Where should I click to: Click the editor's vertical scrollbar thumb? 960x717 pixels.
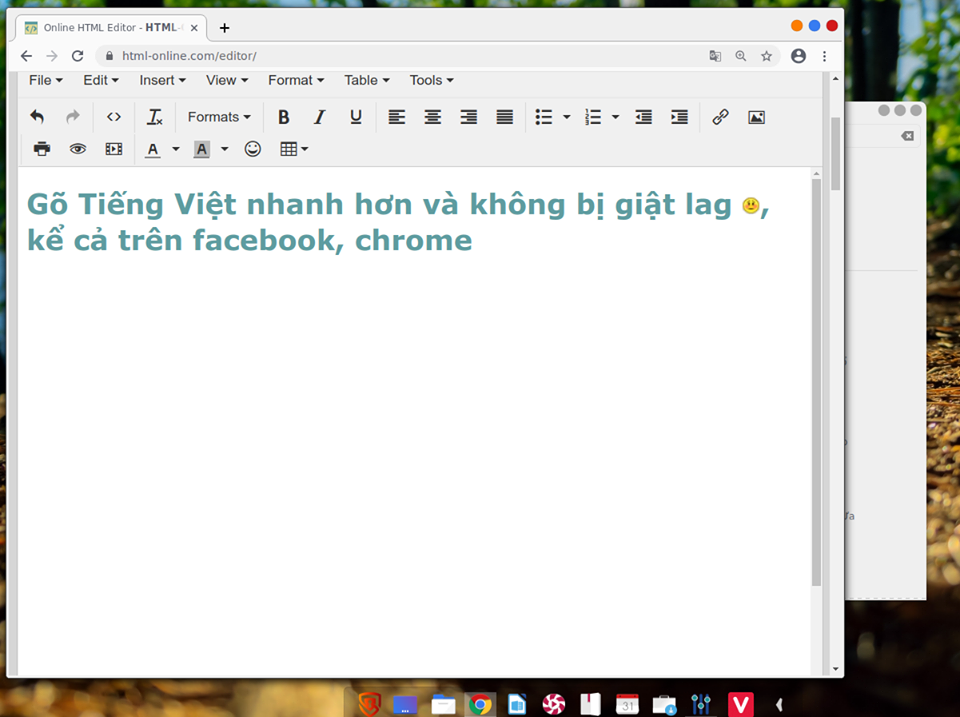[x=816, y=382]
